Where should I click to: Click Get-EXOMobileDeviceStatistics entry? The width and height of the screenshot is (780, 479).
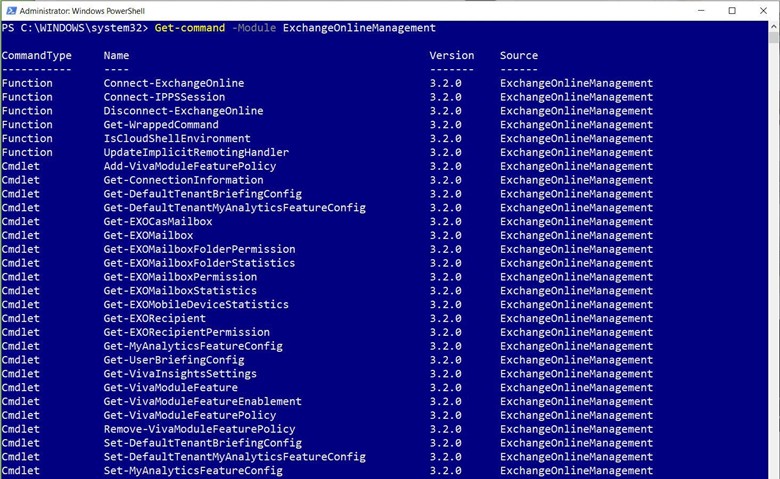(x=196, y=305)
